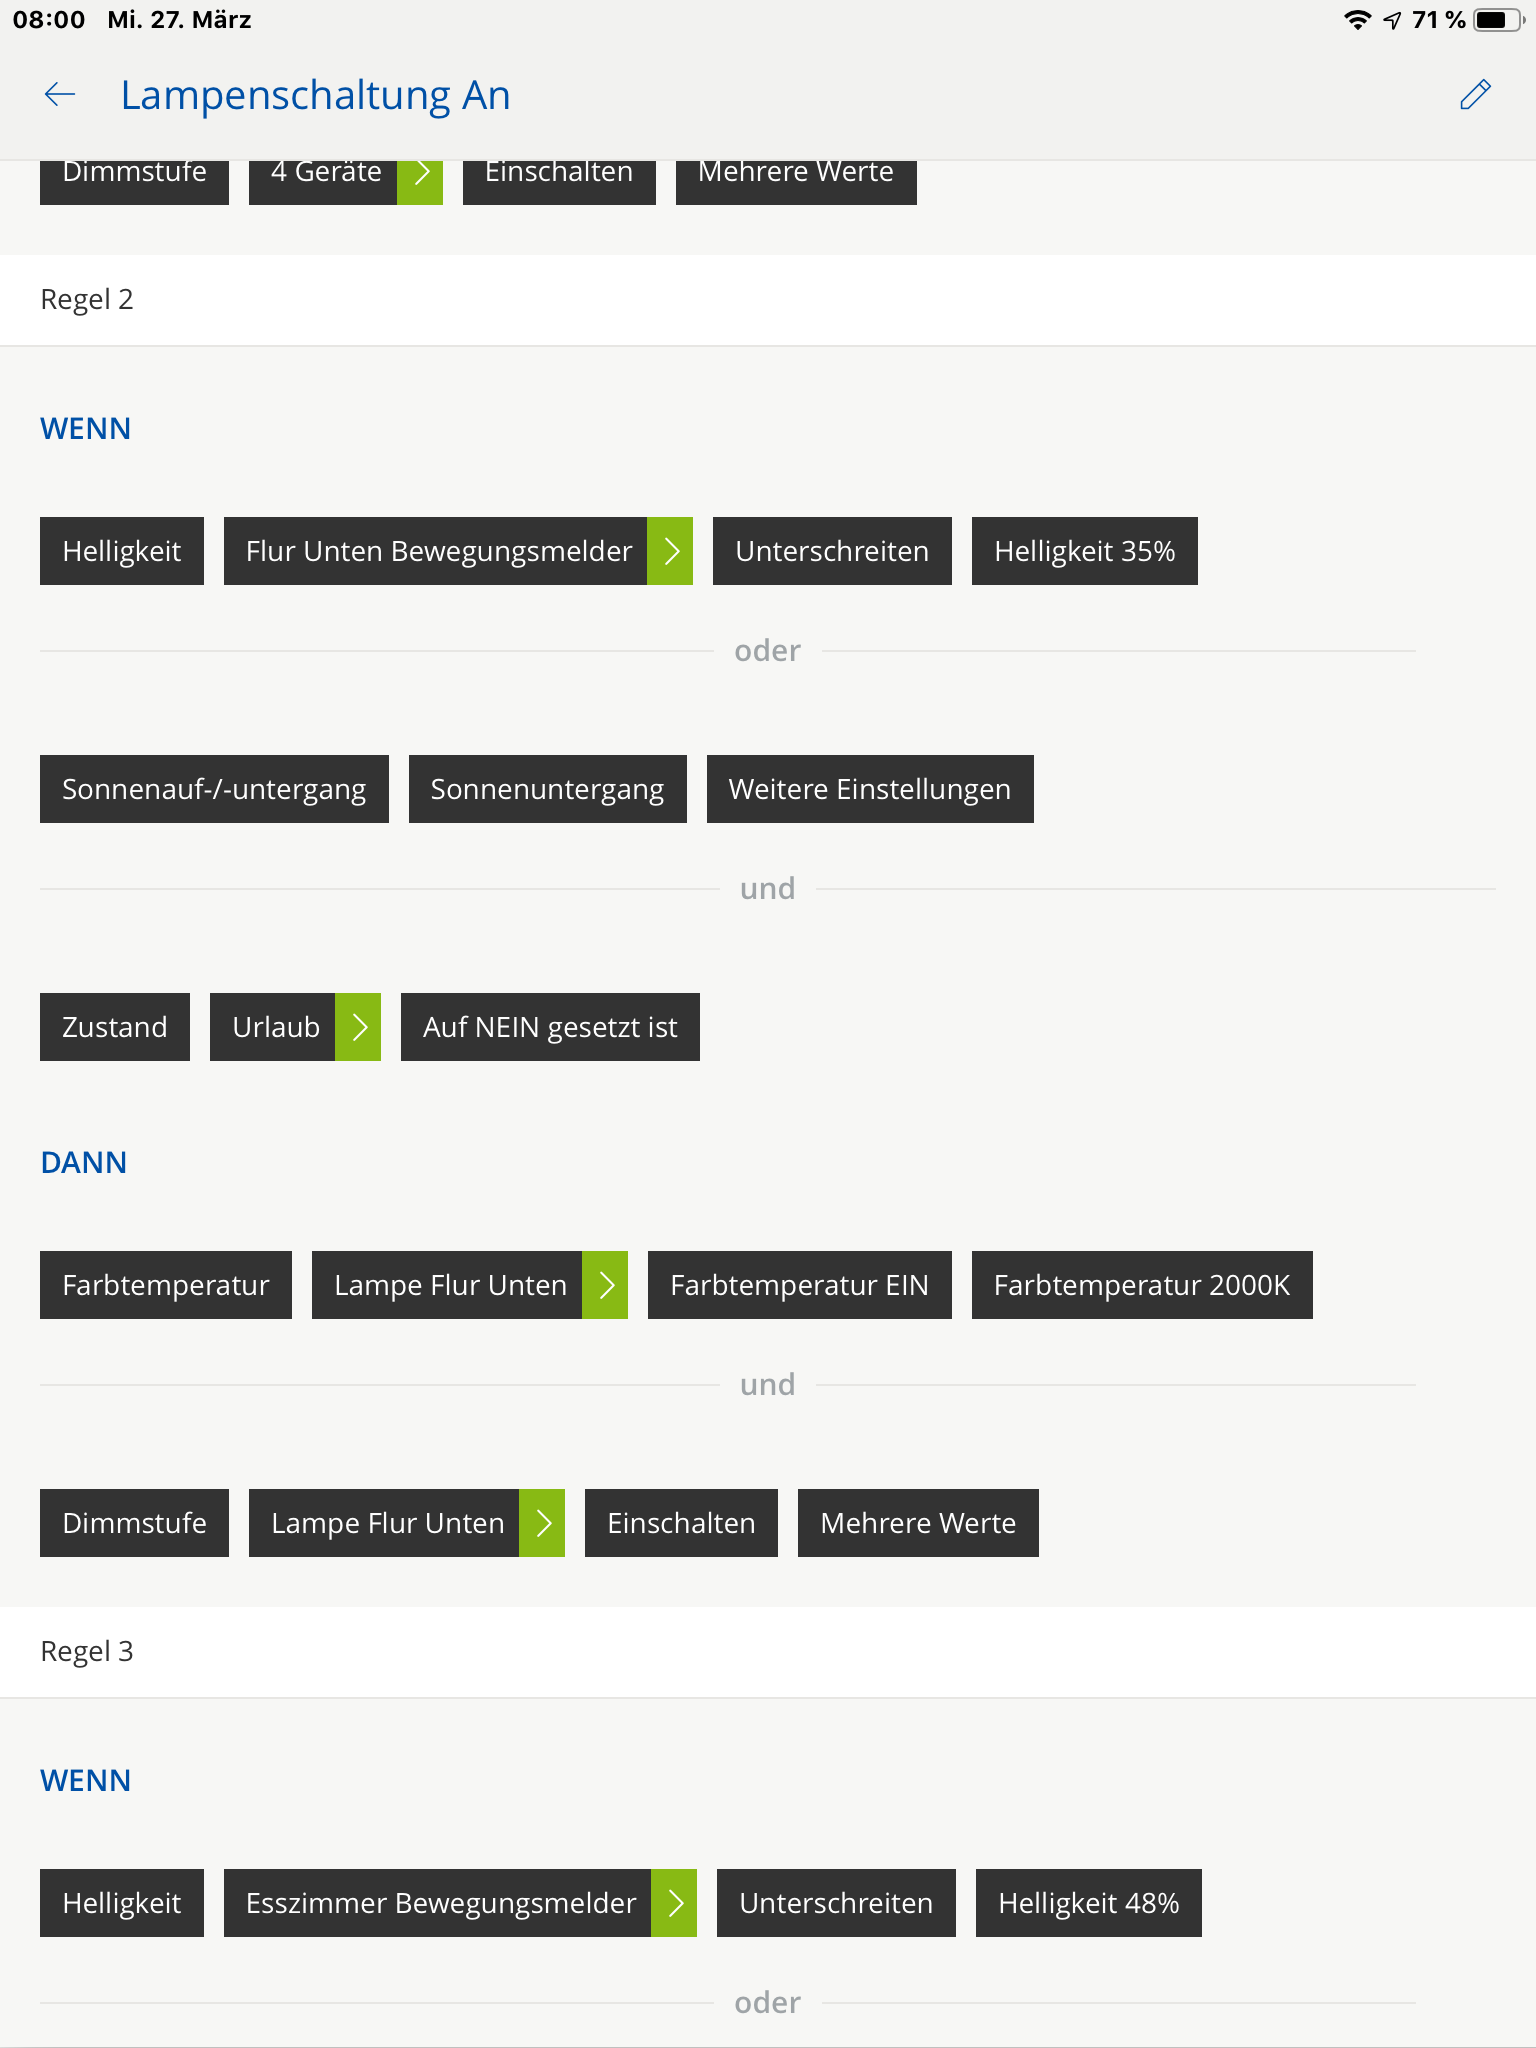This screenshot has width=1536, height=2048.
Task: Select the Sonnenuntergang tag
Action: tap(547, 789)
